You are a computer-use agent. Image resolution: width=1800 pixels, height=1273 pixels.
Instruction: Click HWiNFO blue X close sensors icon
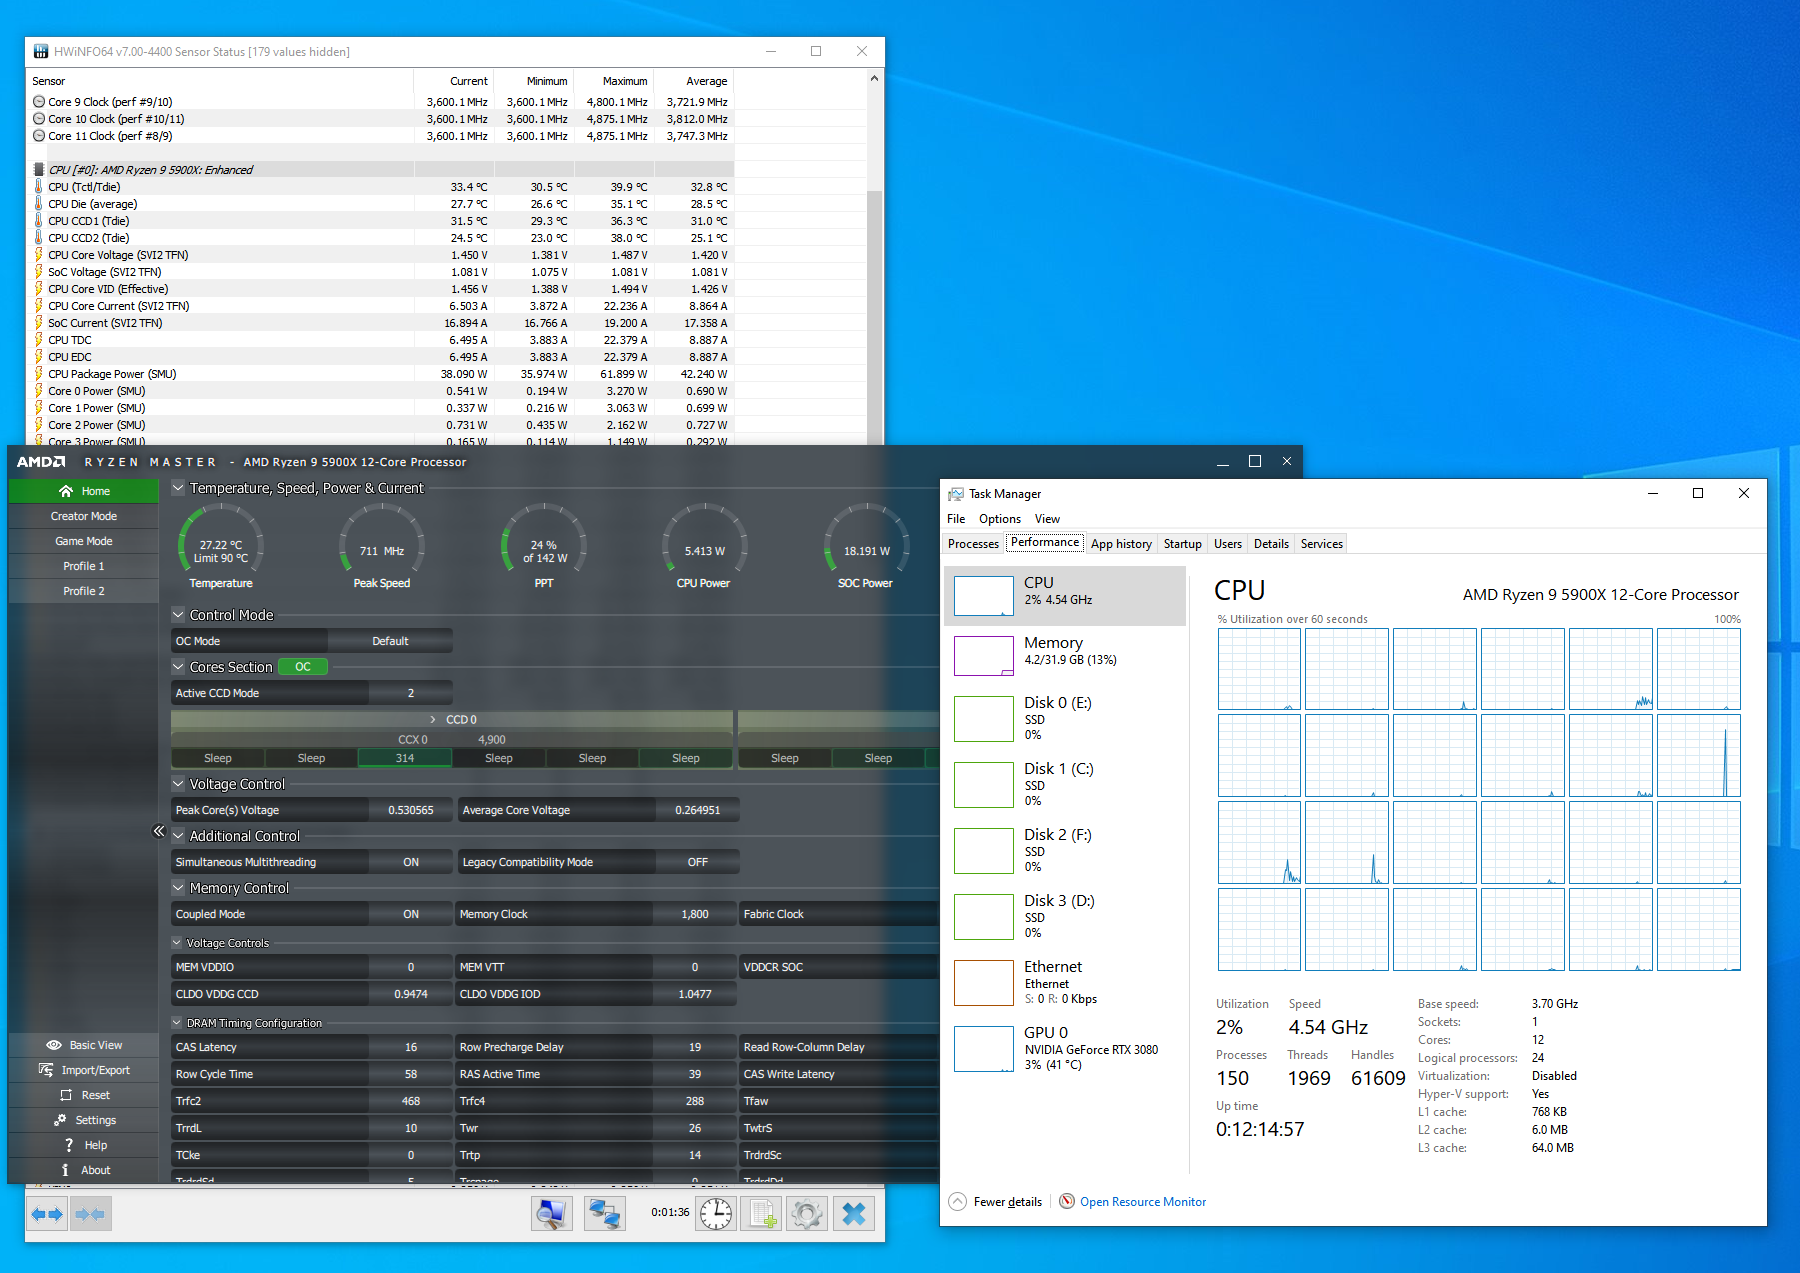click(854, 1214)
